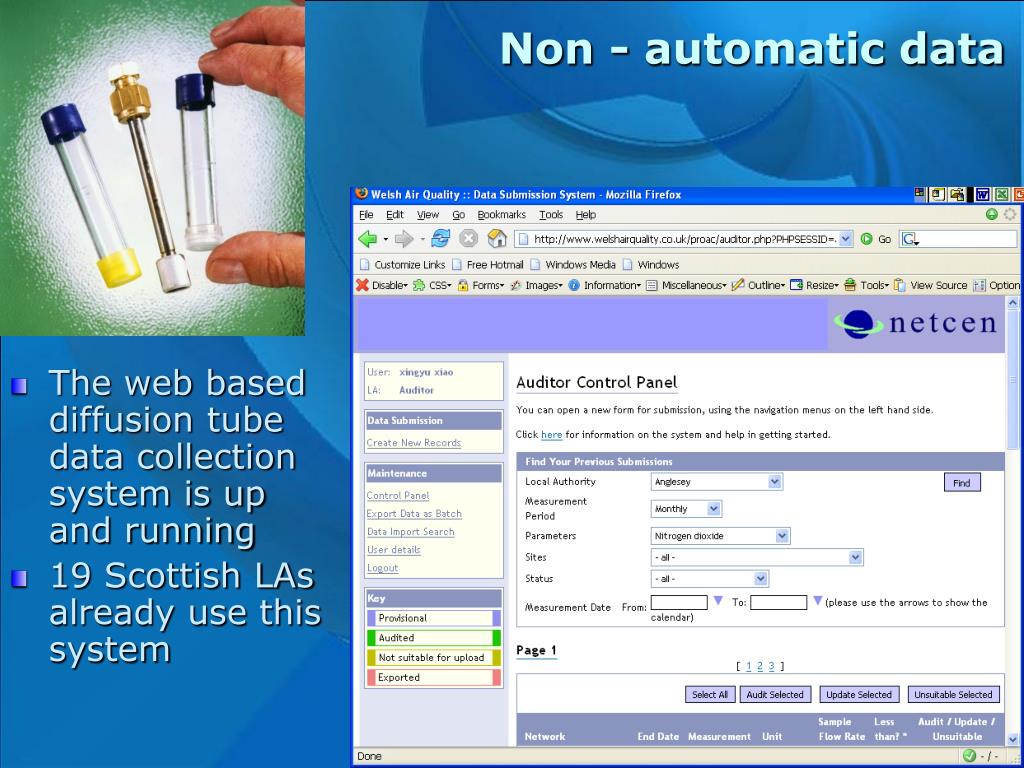
Task: Click the page vertical scrollbar
Action: pos(1013,520)
